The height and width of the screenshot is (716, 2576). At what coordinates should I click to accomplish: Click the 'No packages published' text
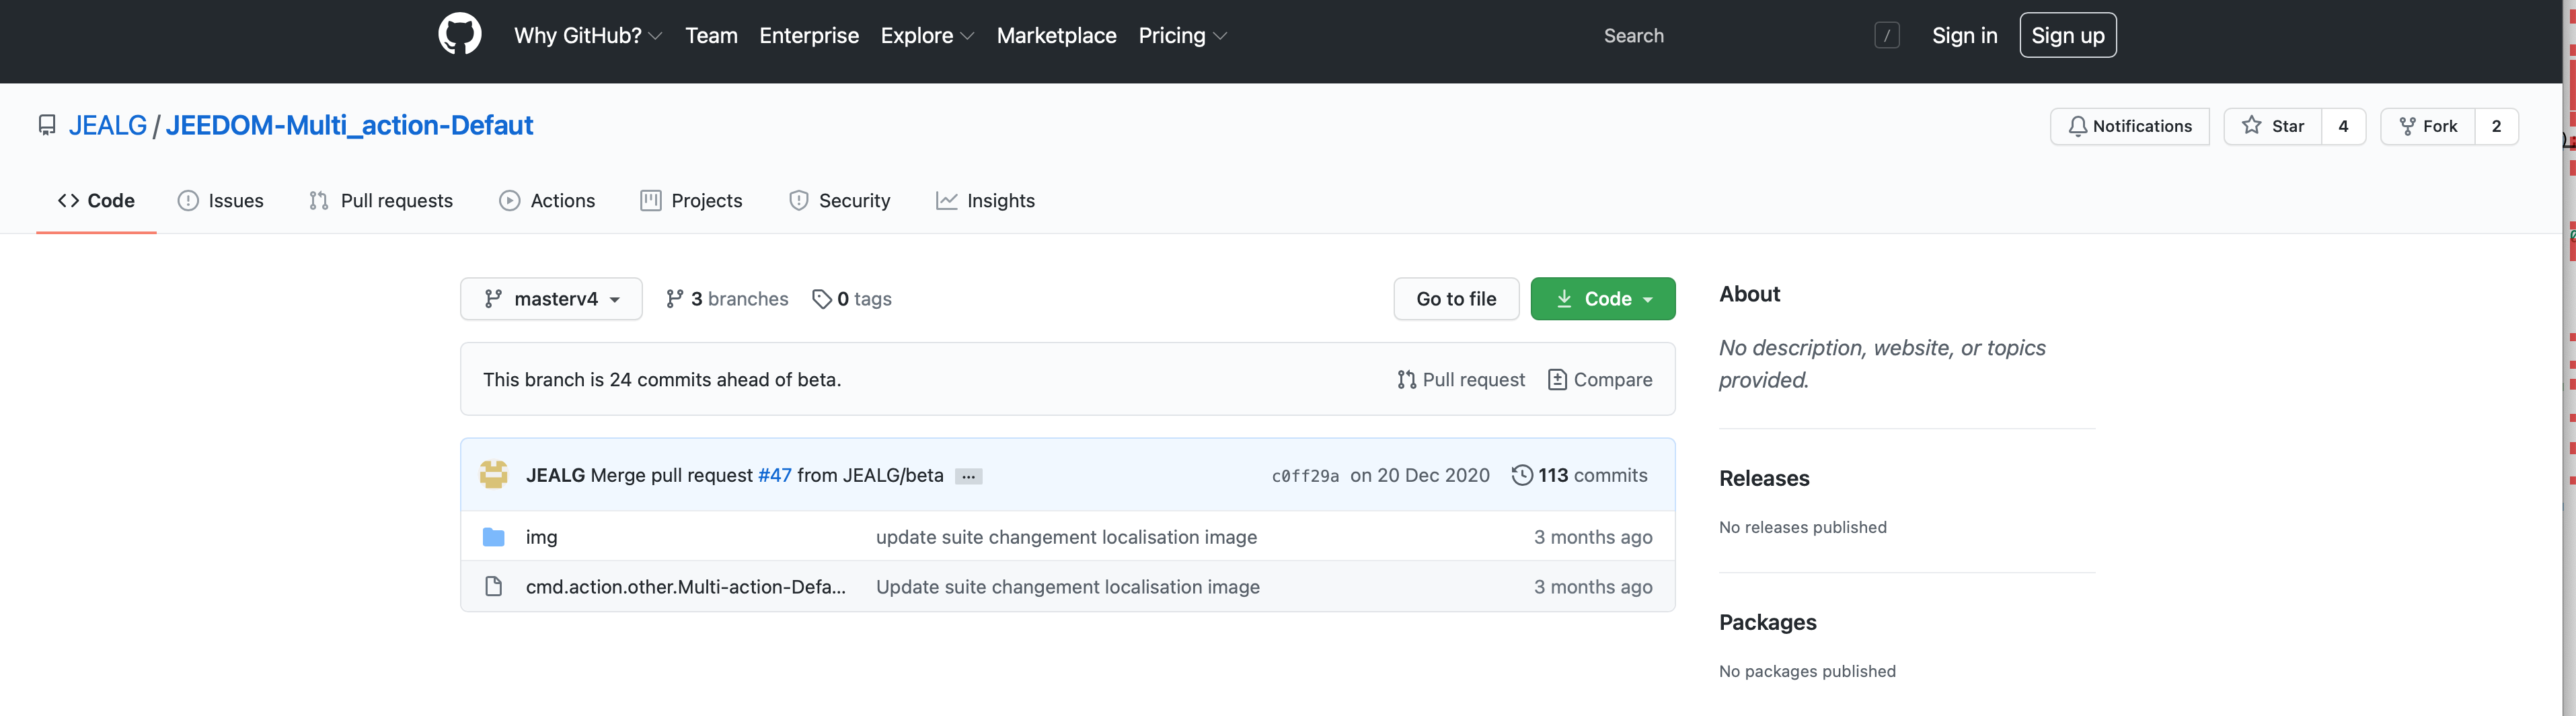[x=1807, y=671]
